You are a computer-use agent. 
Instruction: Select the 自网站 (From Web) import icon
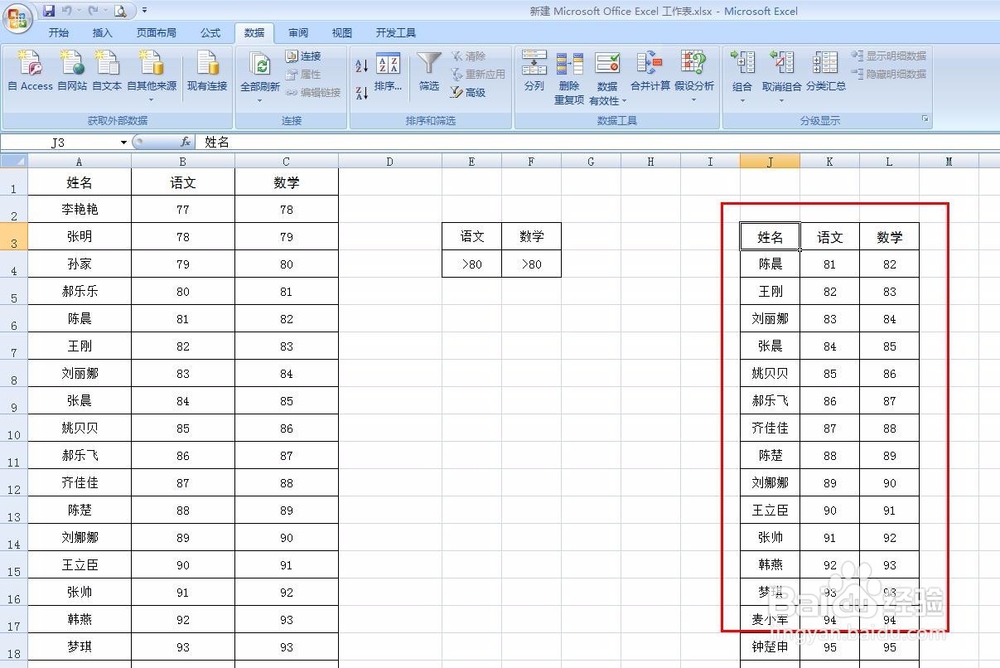[70, 70]
